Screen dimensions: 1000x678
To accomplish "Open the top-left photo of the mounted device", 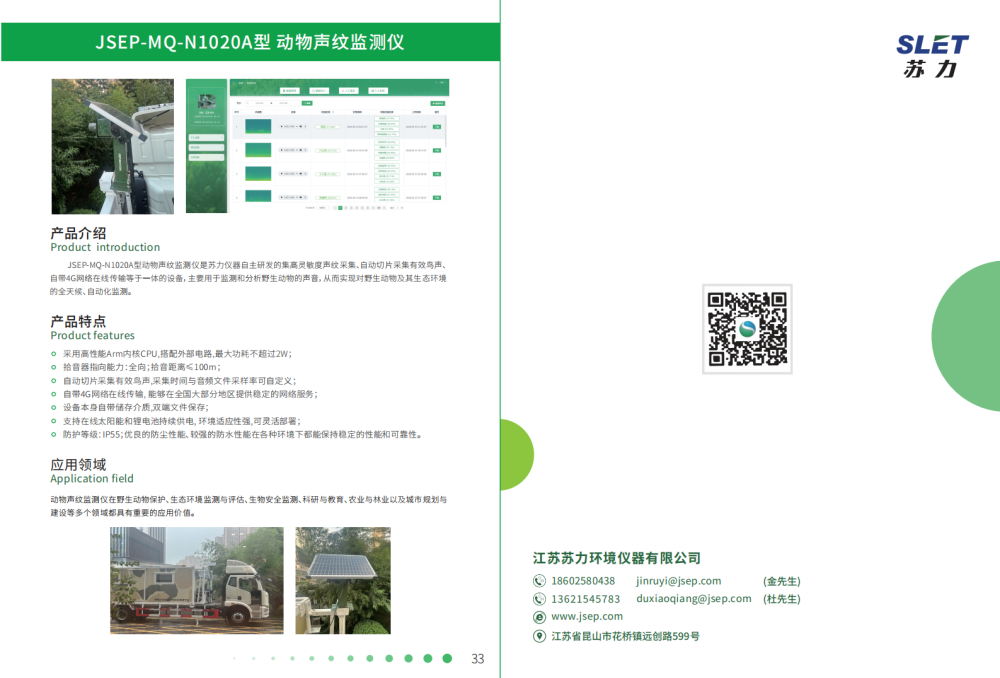I will click(x=112, y=147).
